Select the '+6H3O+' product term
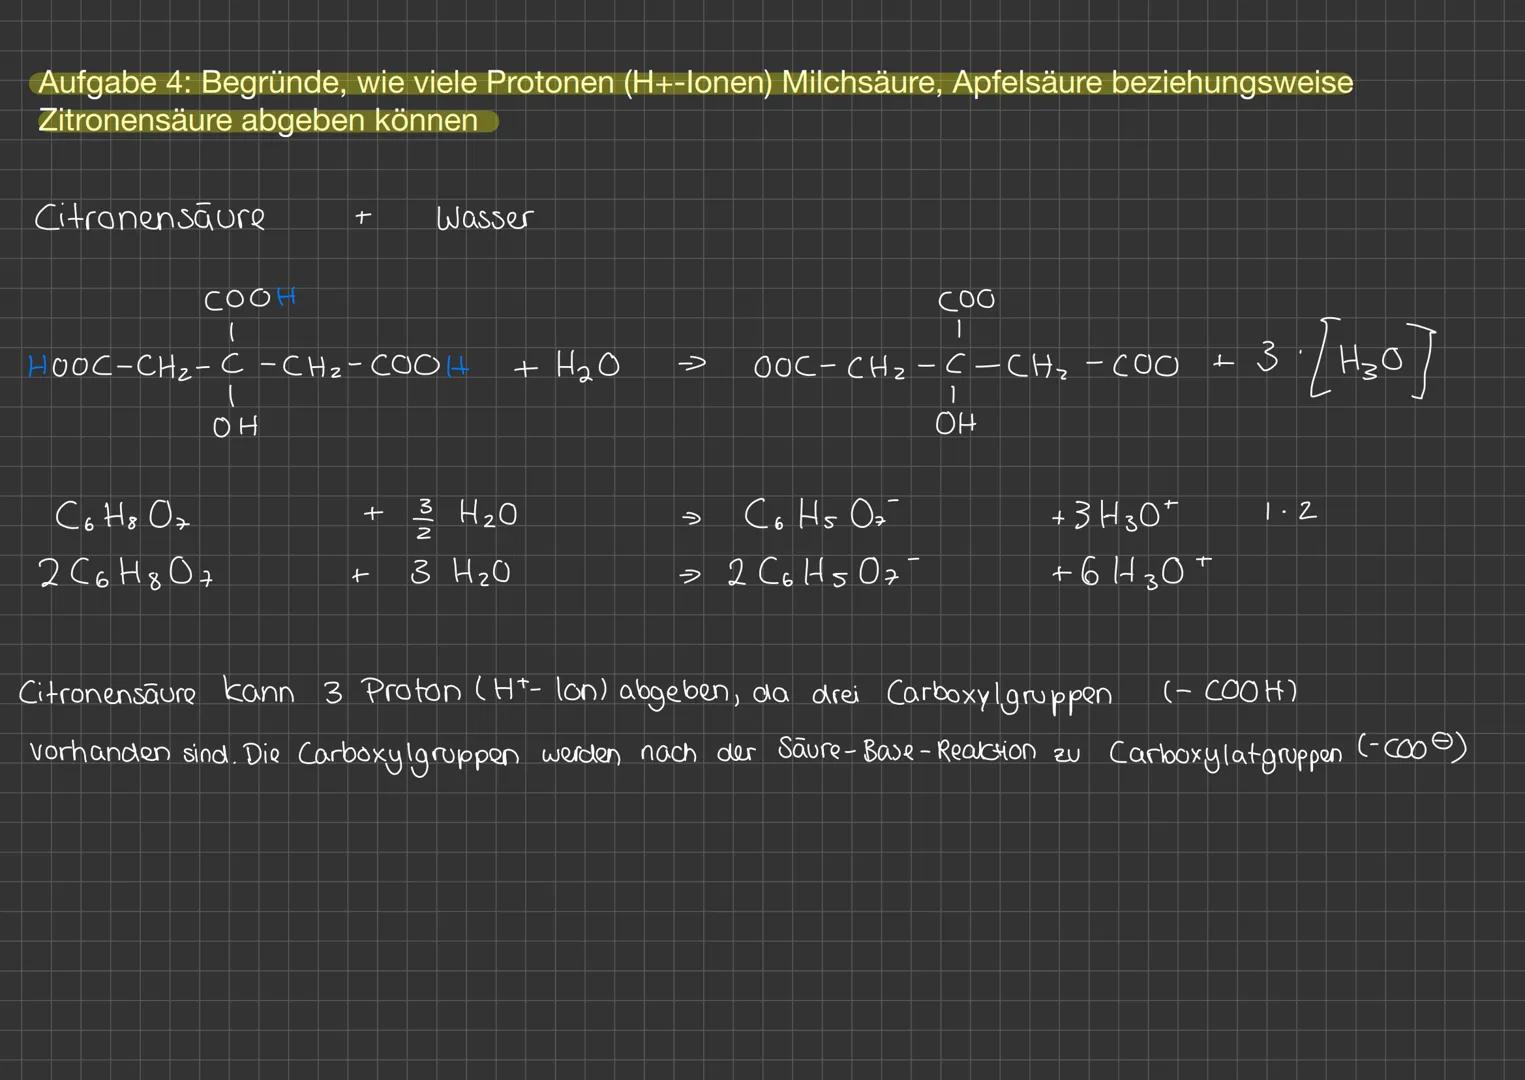This screenshot has height=1080, width=1525. pyautogui.click(x=1130, y=571)
